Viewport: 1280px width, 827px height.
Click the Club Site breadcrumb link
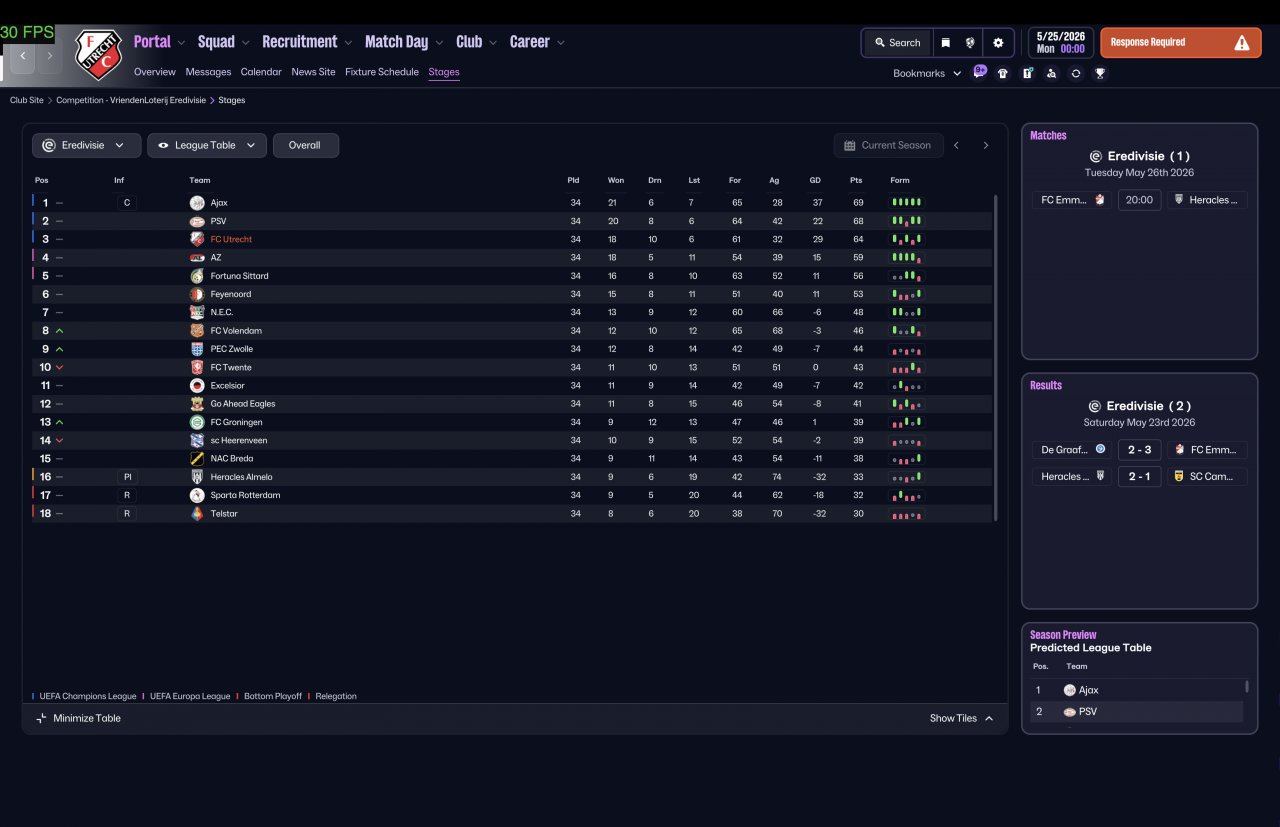27,100
